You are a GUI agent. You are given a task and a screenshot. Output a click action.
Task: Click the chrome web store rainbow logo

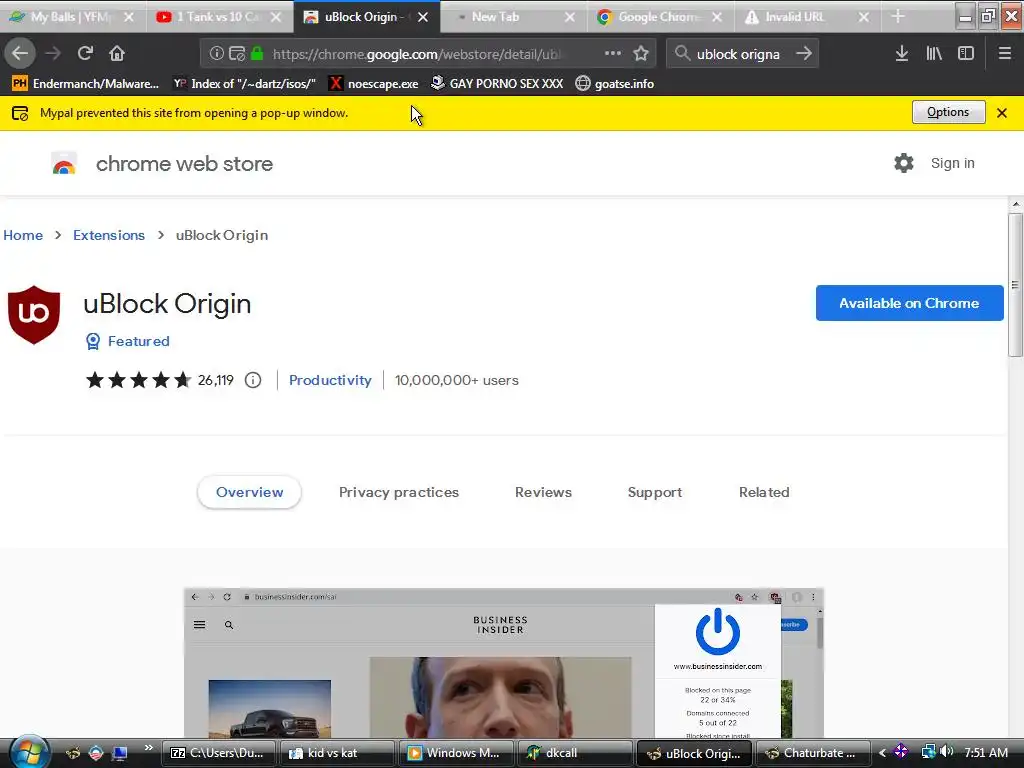click(x=64, y=163)
